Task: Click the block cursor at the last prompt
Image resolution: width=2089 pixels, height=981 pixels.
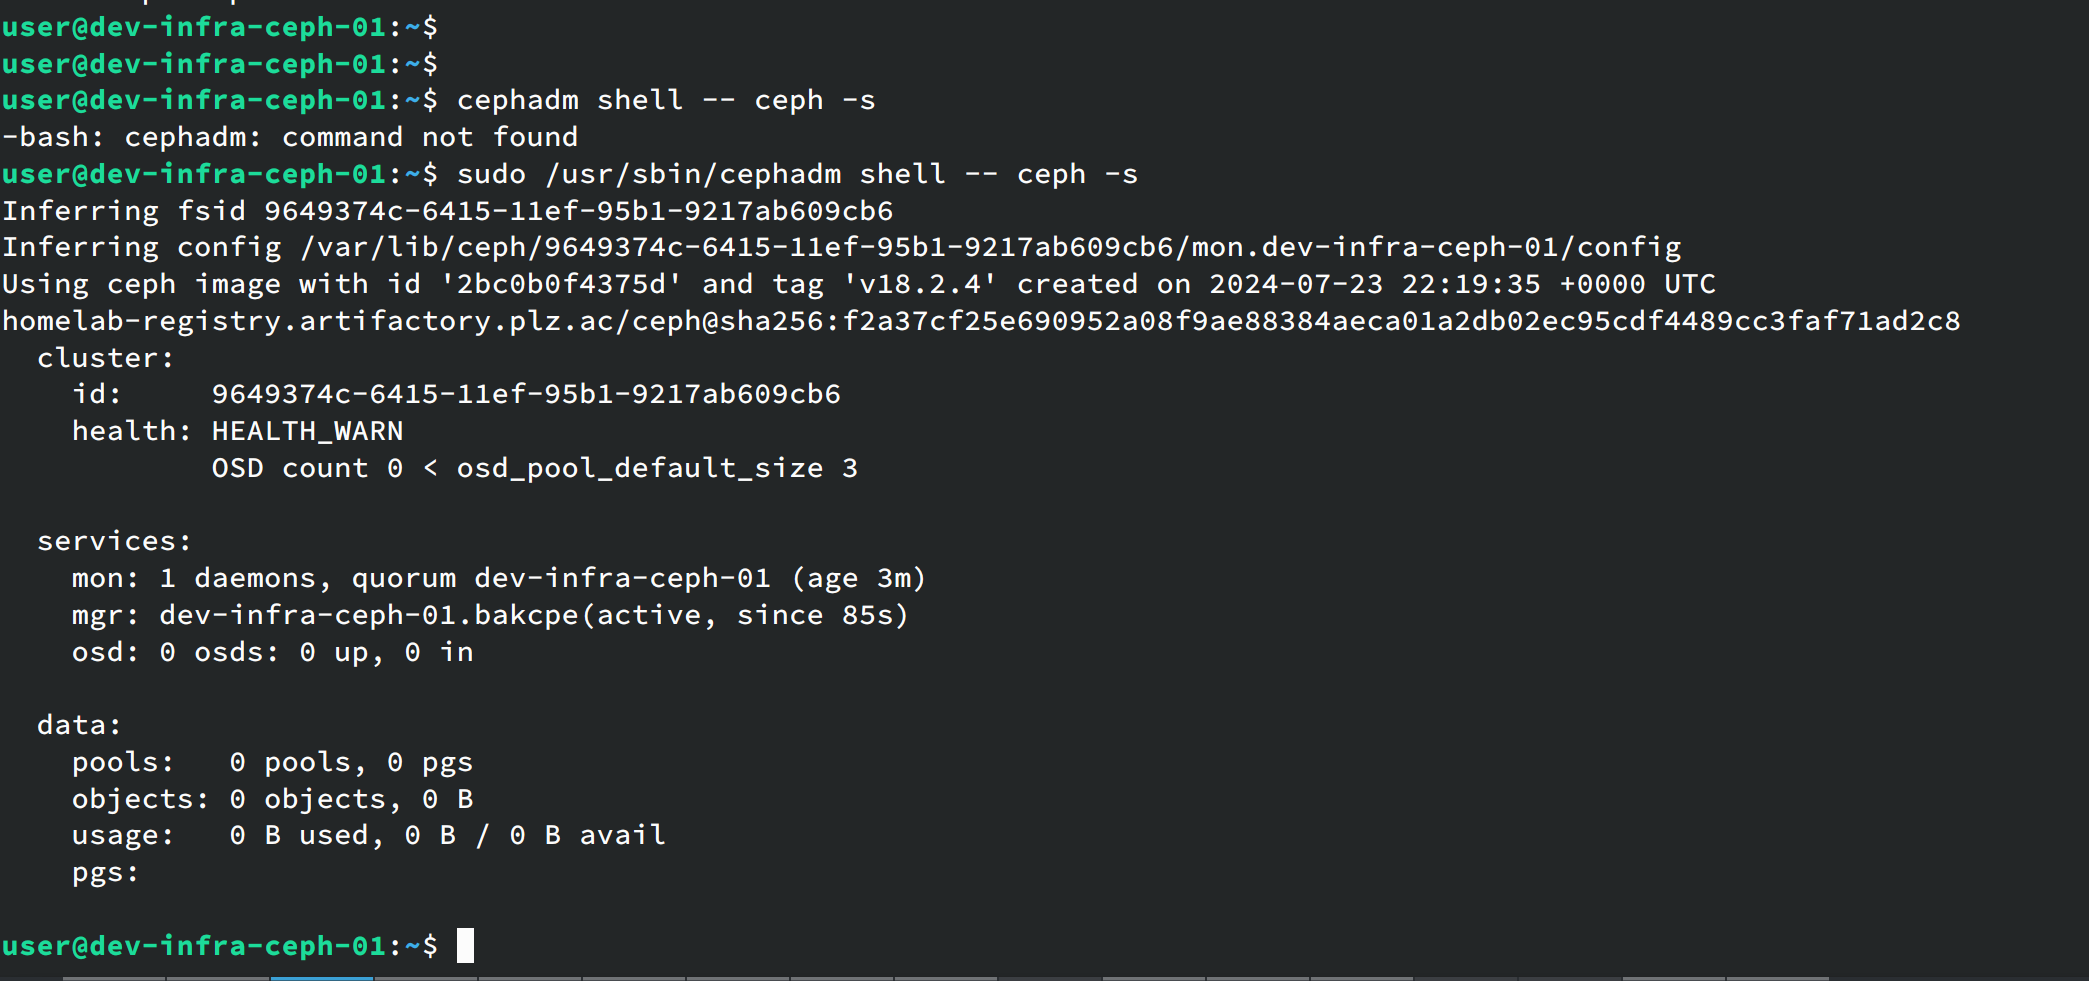Action: tap(465, 945)
